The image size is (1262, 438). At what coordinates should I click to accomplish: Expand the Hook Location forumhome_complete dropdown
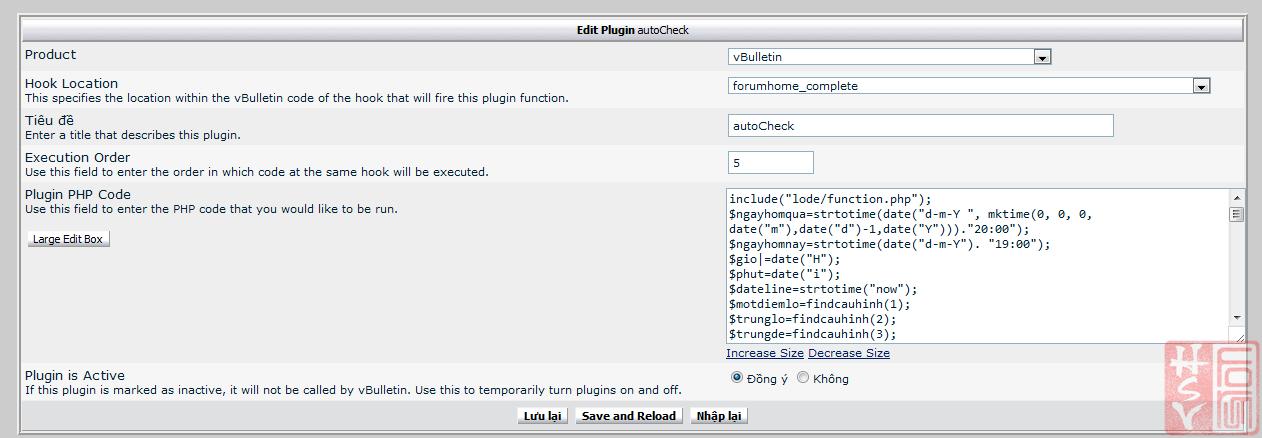(1201, 87)
